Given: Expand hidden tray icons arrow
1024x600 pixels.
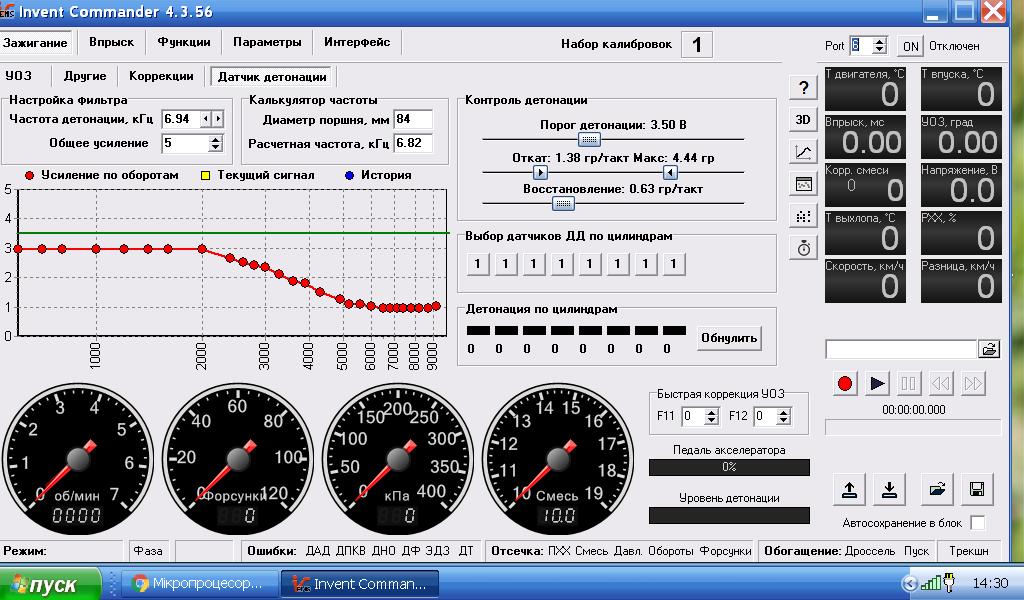Looking at the screenshot, I should [909, 583].
